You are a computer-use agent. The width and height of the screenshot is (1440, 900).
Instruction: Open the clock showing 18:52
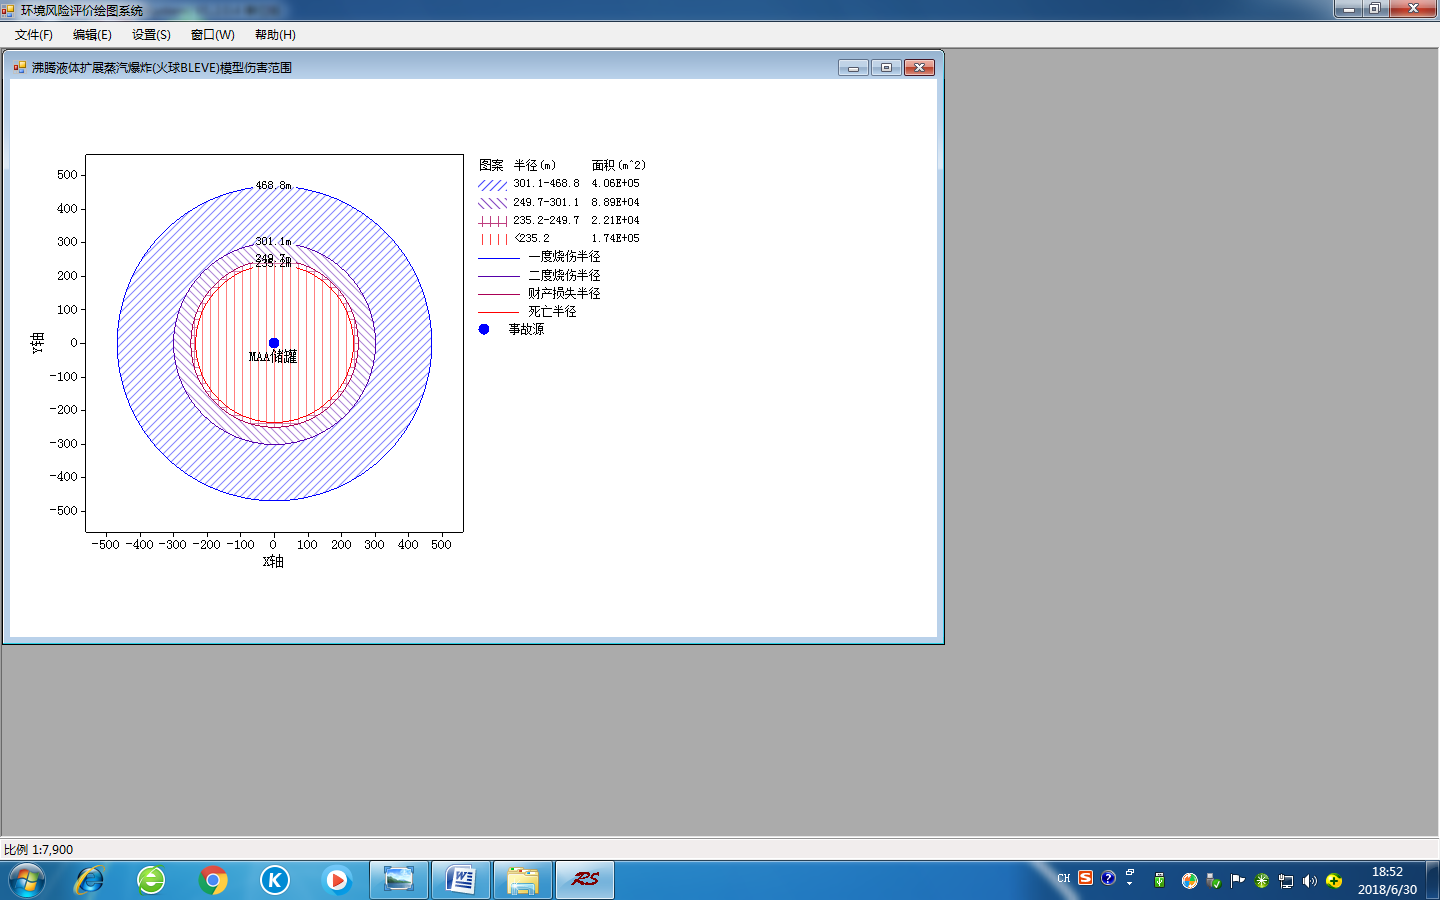click(x=1387, y=880)
